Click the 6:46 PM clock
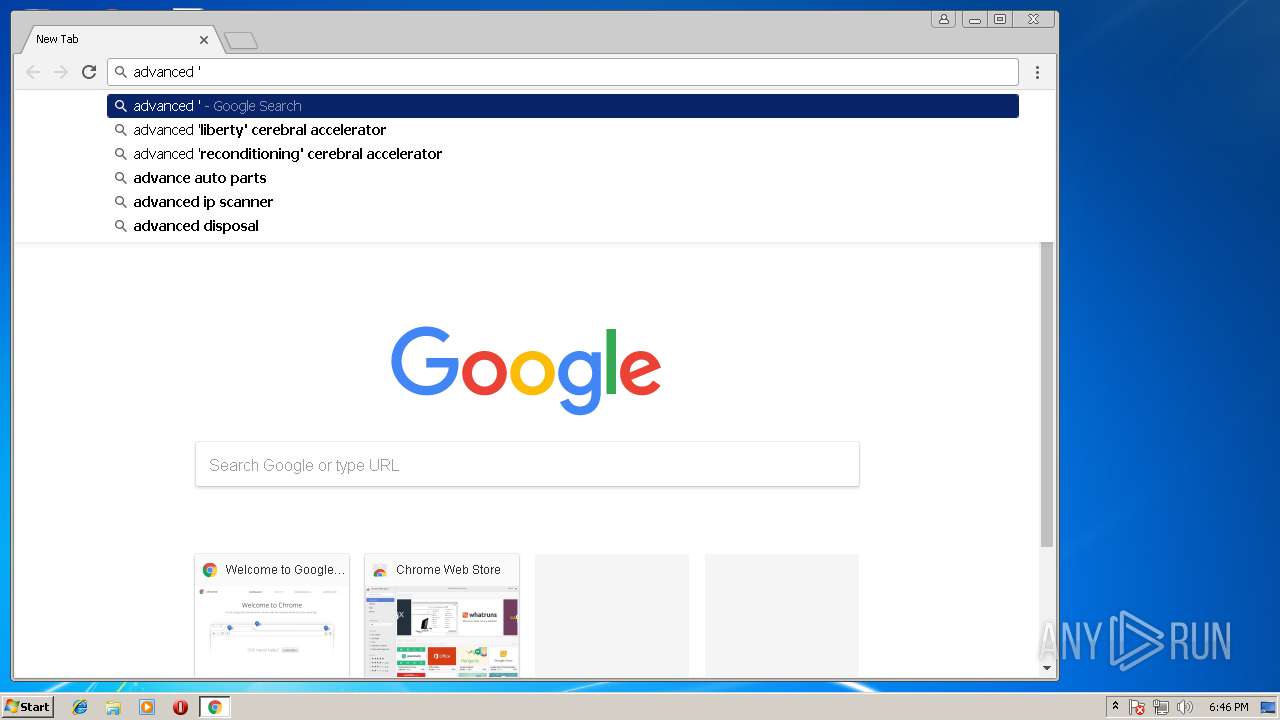The image size is (1280, 720). (1228, 707)
